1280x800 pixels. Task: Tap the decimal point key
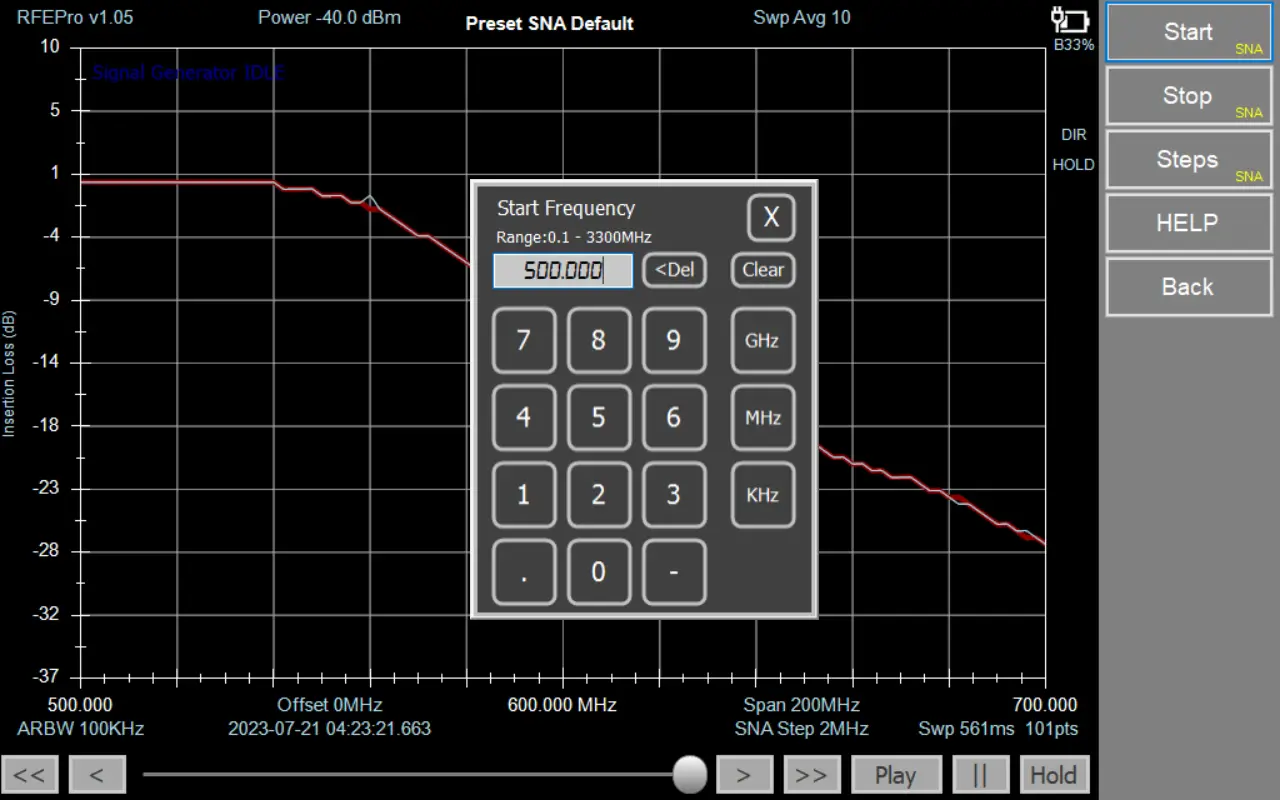524,573
